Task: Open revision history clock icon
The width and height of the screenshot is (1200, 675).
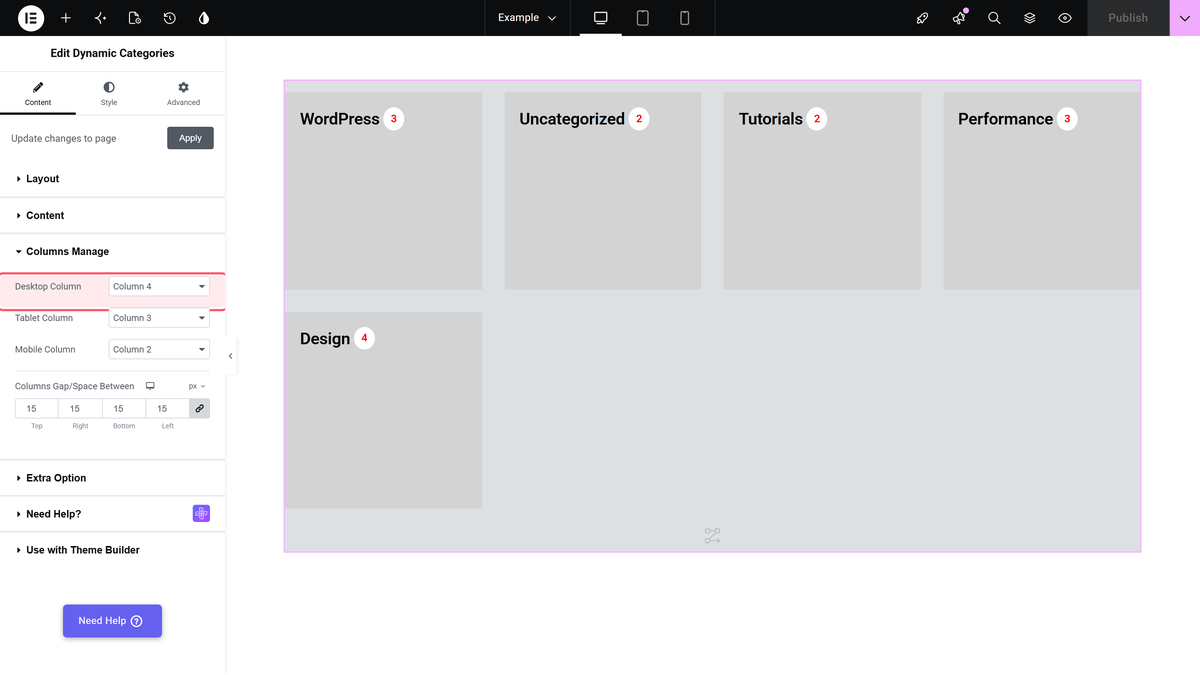Action: (x=169, y=18)
